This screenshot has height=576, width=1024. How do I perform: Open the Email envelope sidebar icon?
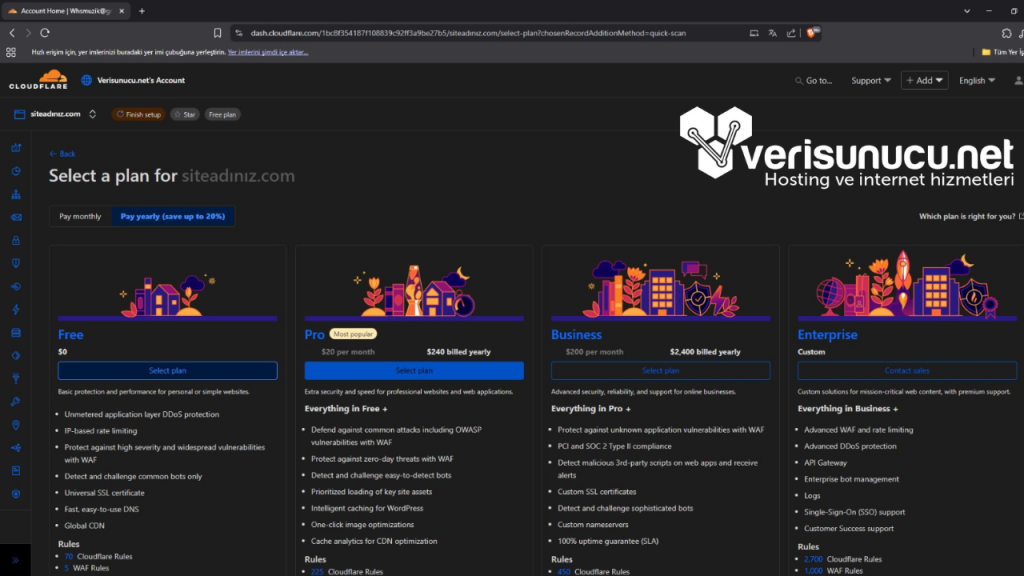click(16, 217)
